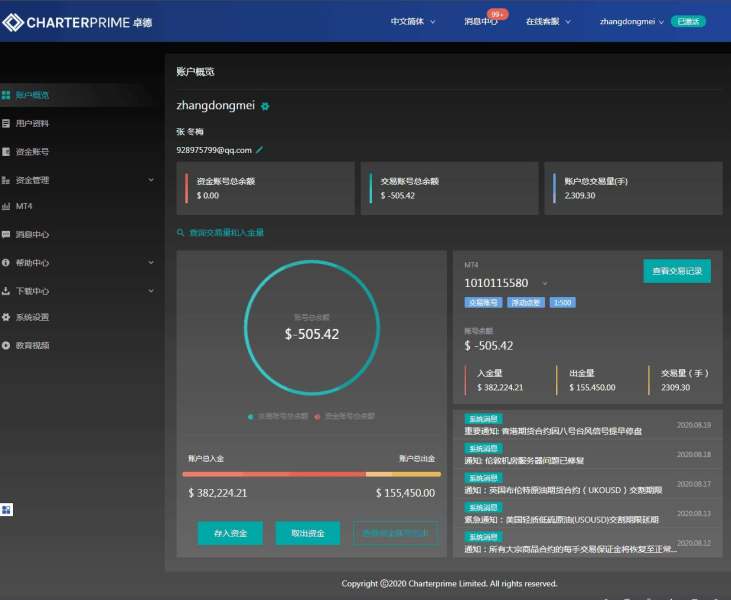Open 消息中心 in the sidebar menu

click(x=32, y=235)
